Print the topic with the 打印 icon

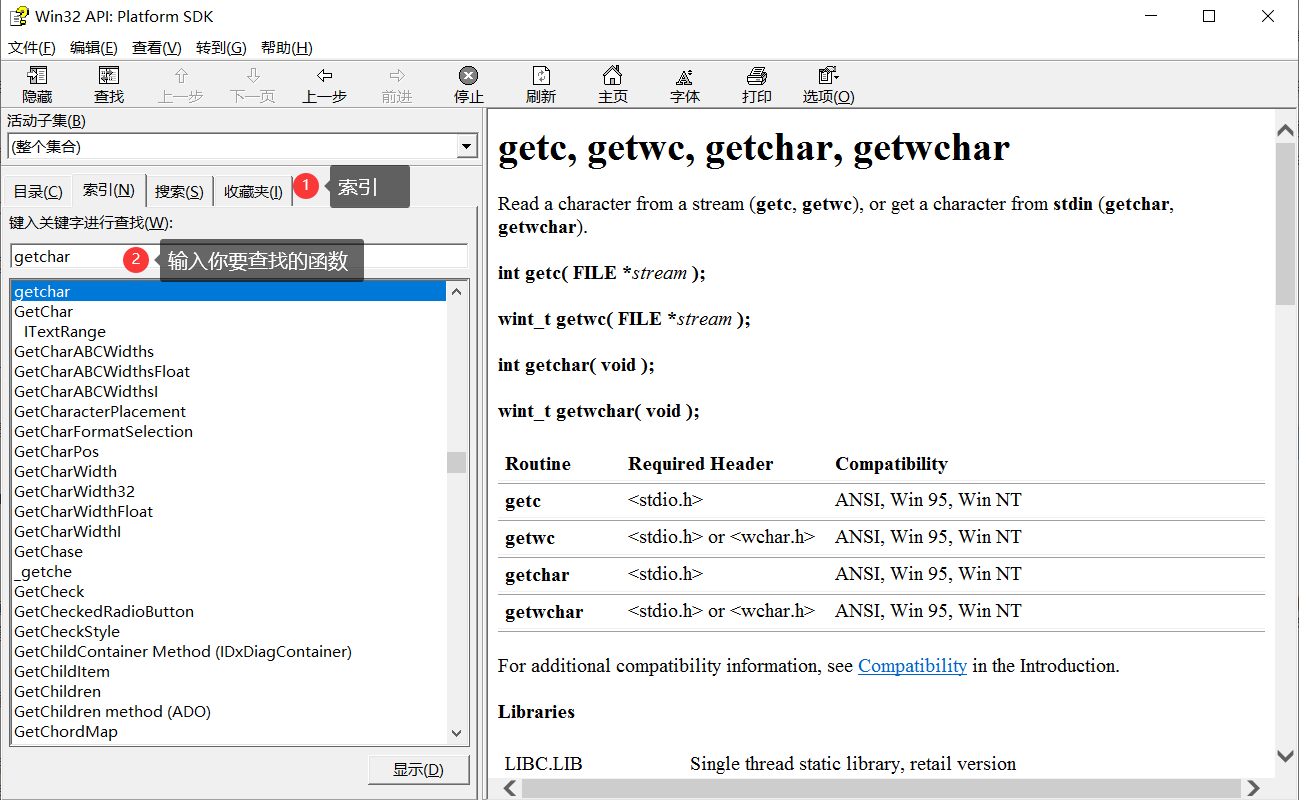[x=757, y=76]
